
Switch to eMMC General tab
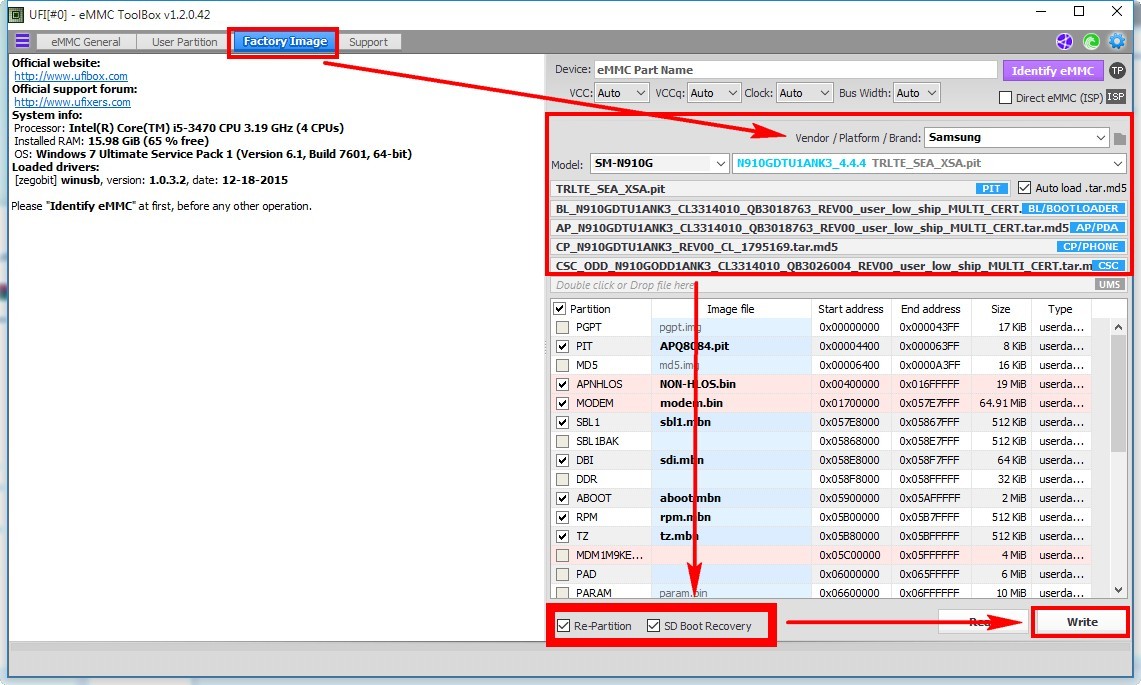point(86,42)
